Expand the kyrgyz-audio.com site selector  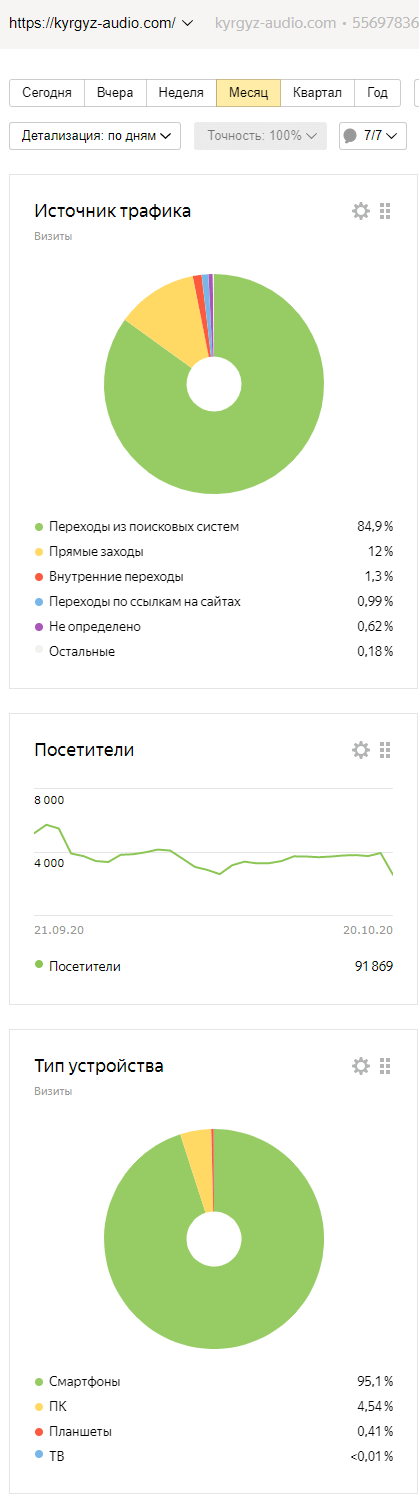point(101,22)
